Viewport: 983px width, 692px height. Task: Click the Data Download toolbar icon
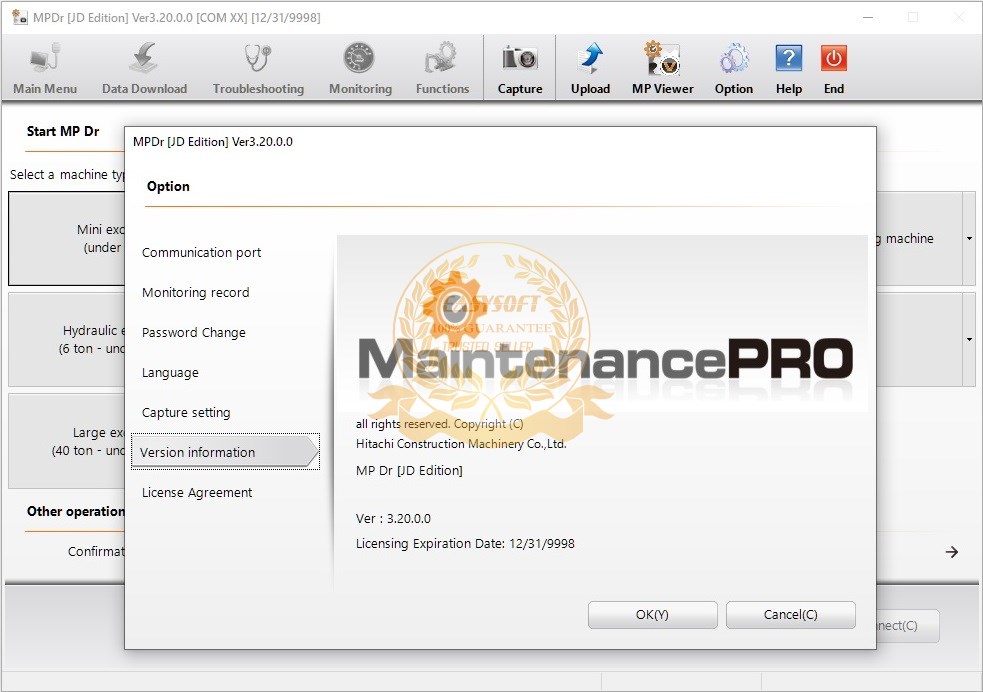(x=144, y=68)
